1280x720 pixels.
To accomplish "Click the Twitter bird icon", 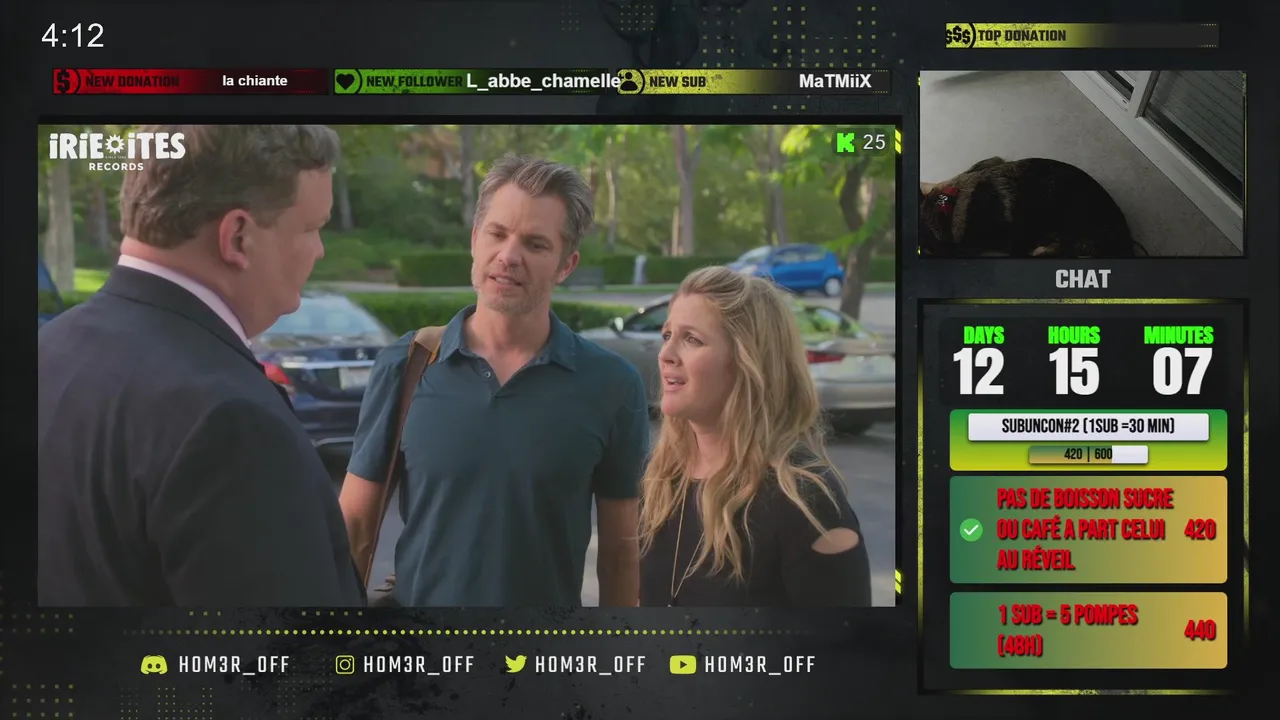I will point(516,664).
